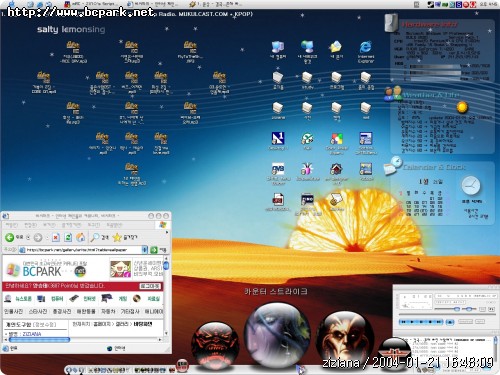Screen dimensions: 500x375
Task: Open the 보기 menu in browser
Action: coord(49,225)
